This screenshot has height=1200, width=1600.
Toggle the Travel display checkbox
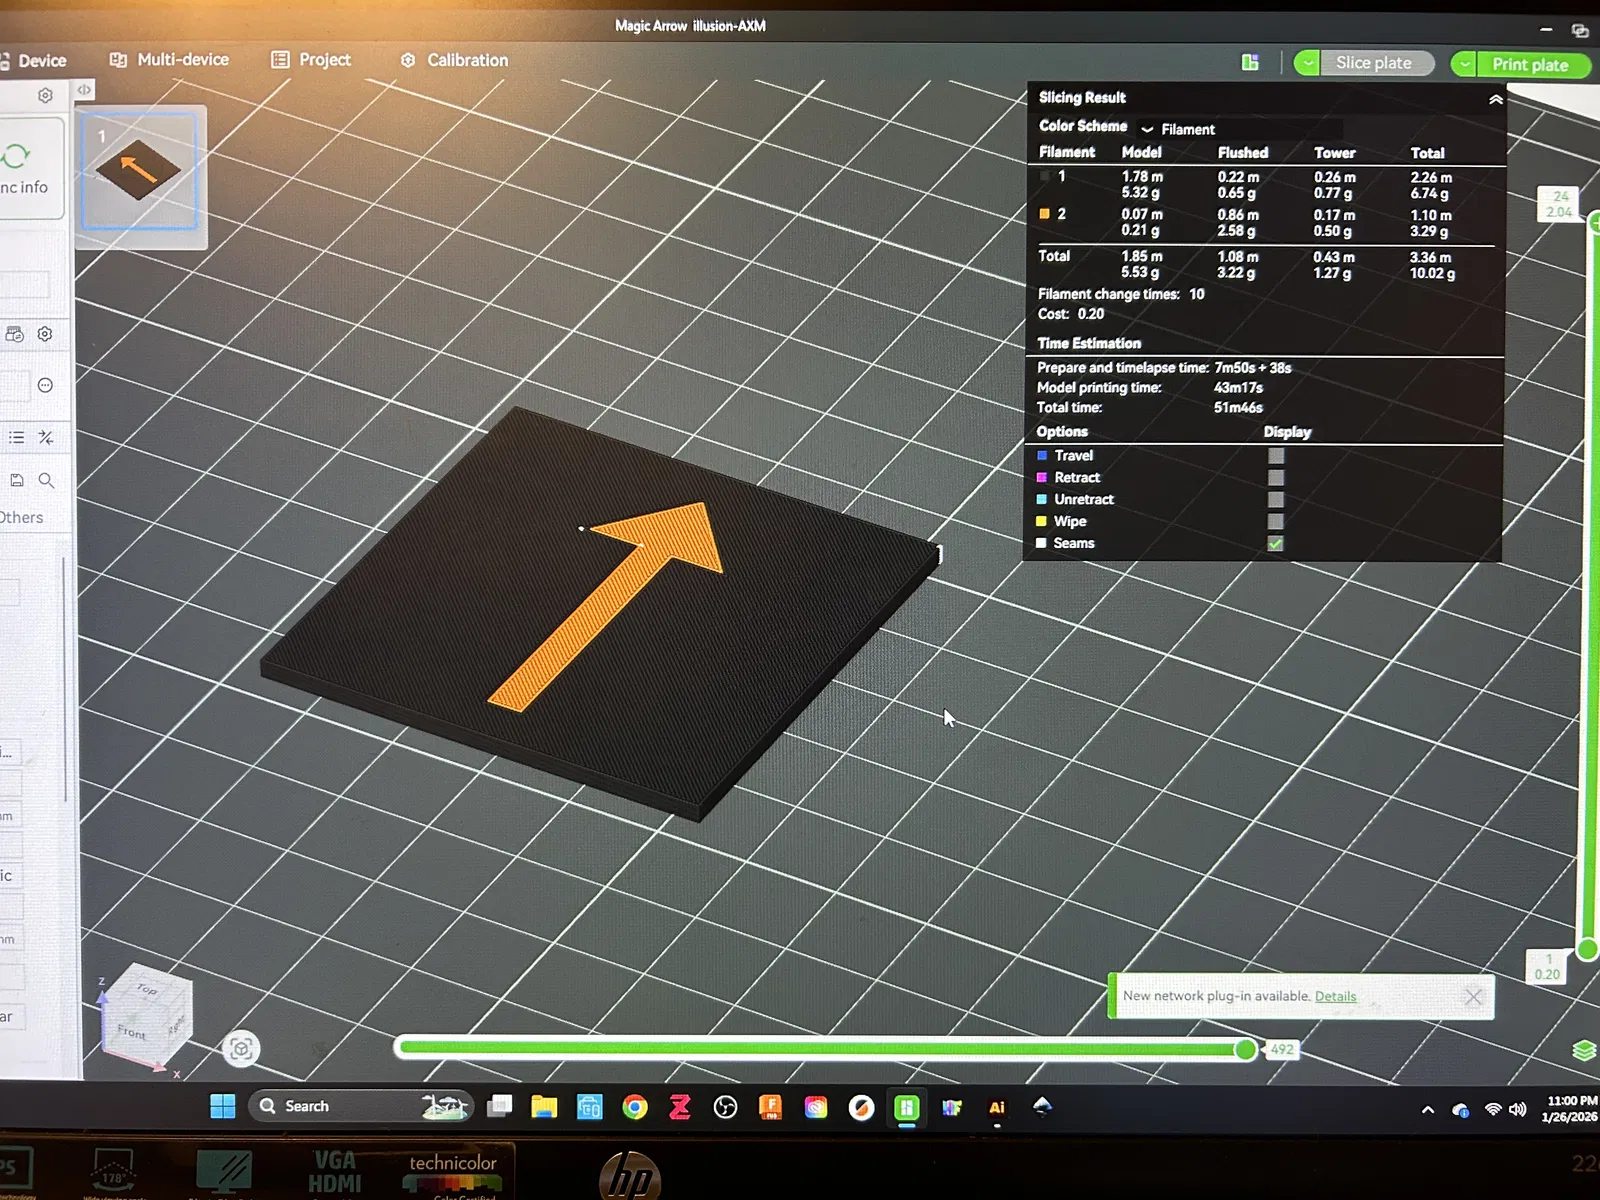coord(1276,455)
